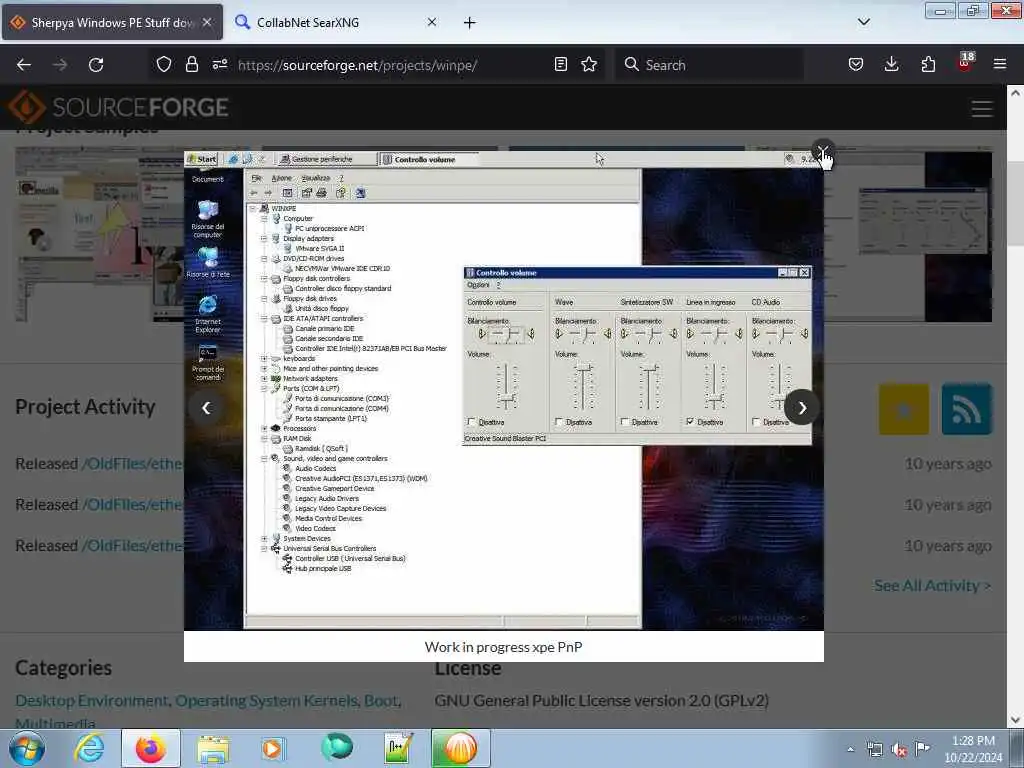Click the green round app icon on the taskbar
1024x768 pixels.
tap(337, 746)
